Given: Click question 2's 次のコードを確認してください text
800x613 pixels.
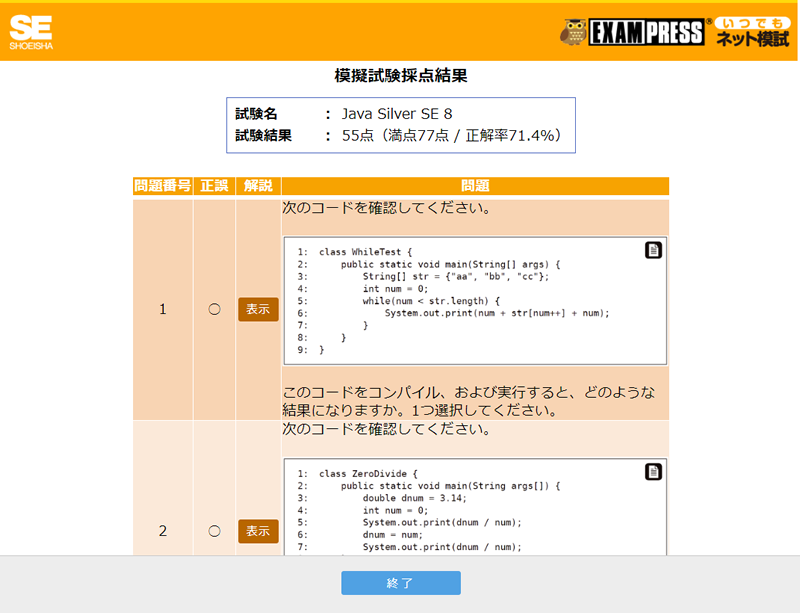Looking at the screenshot, I should [x=386, y=429].
